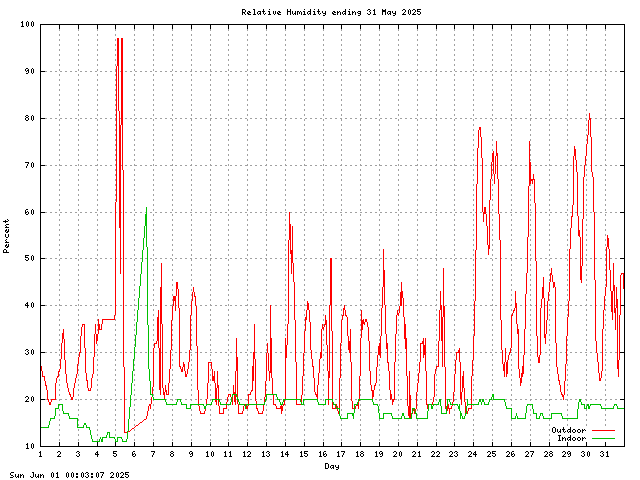
Task: Click day 21 on the x-axis
Action: click(x=417, y=454)
